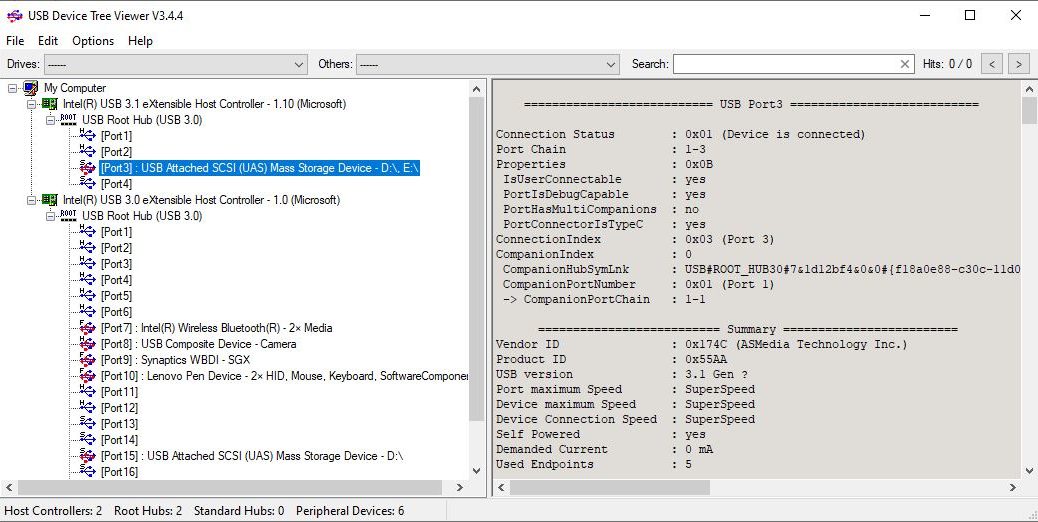This screenshot has width=1038, height=522.
Task: Maximize the USB Device Tree Viewer window
Action: (970, 15)
